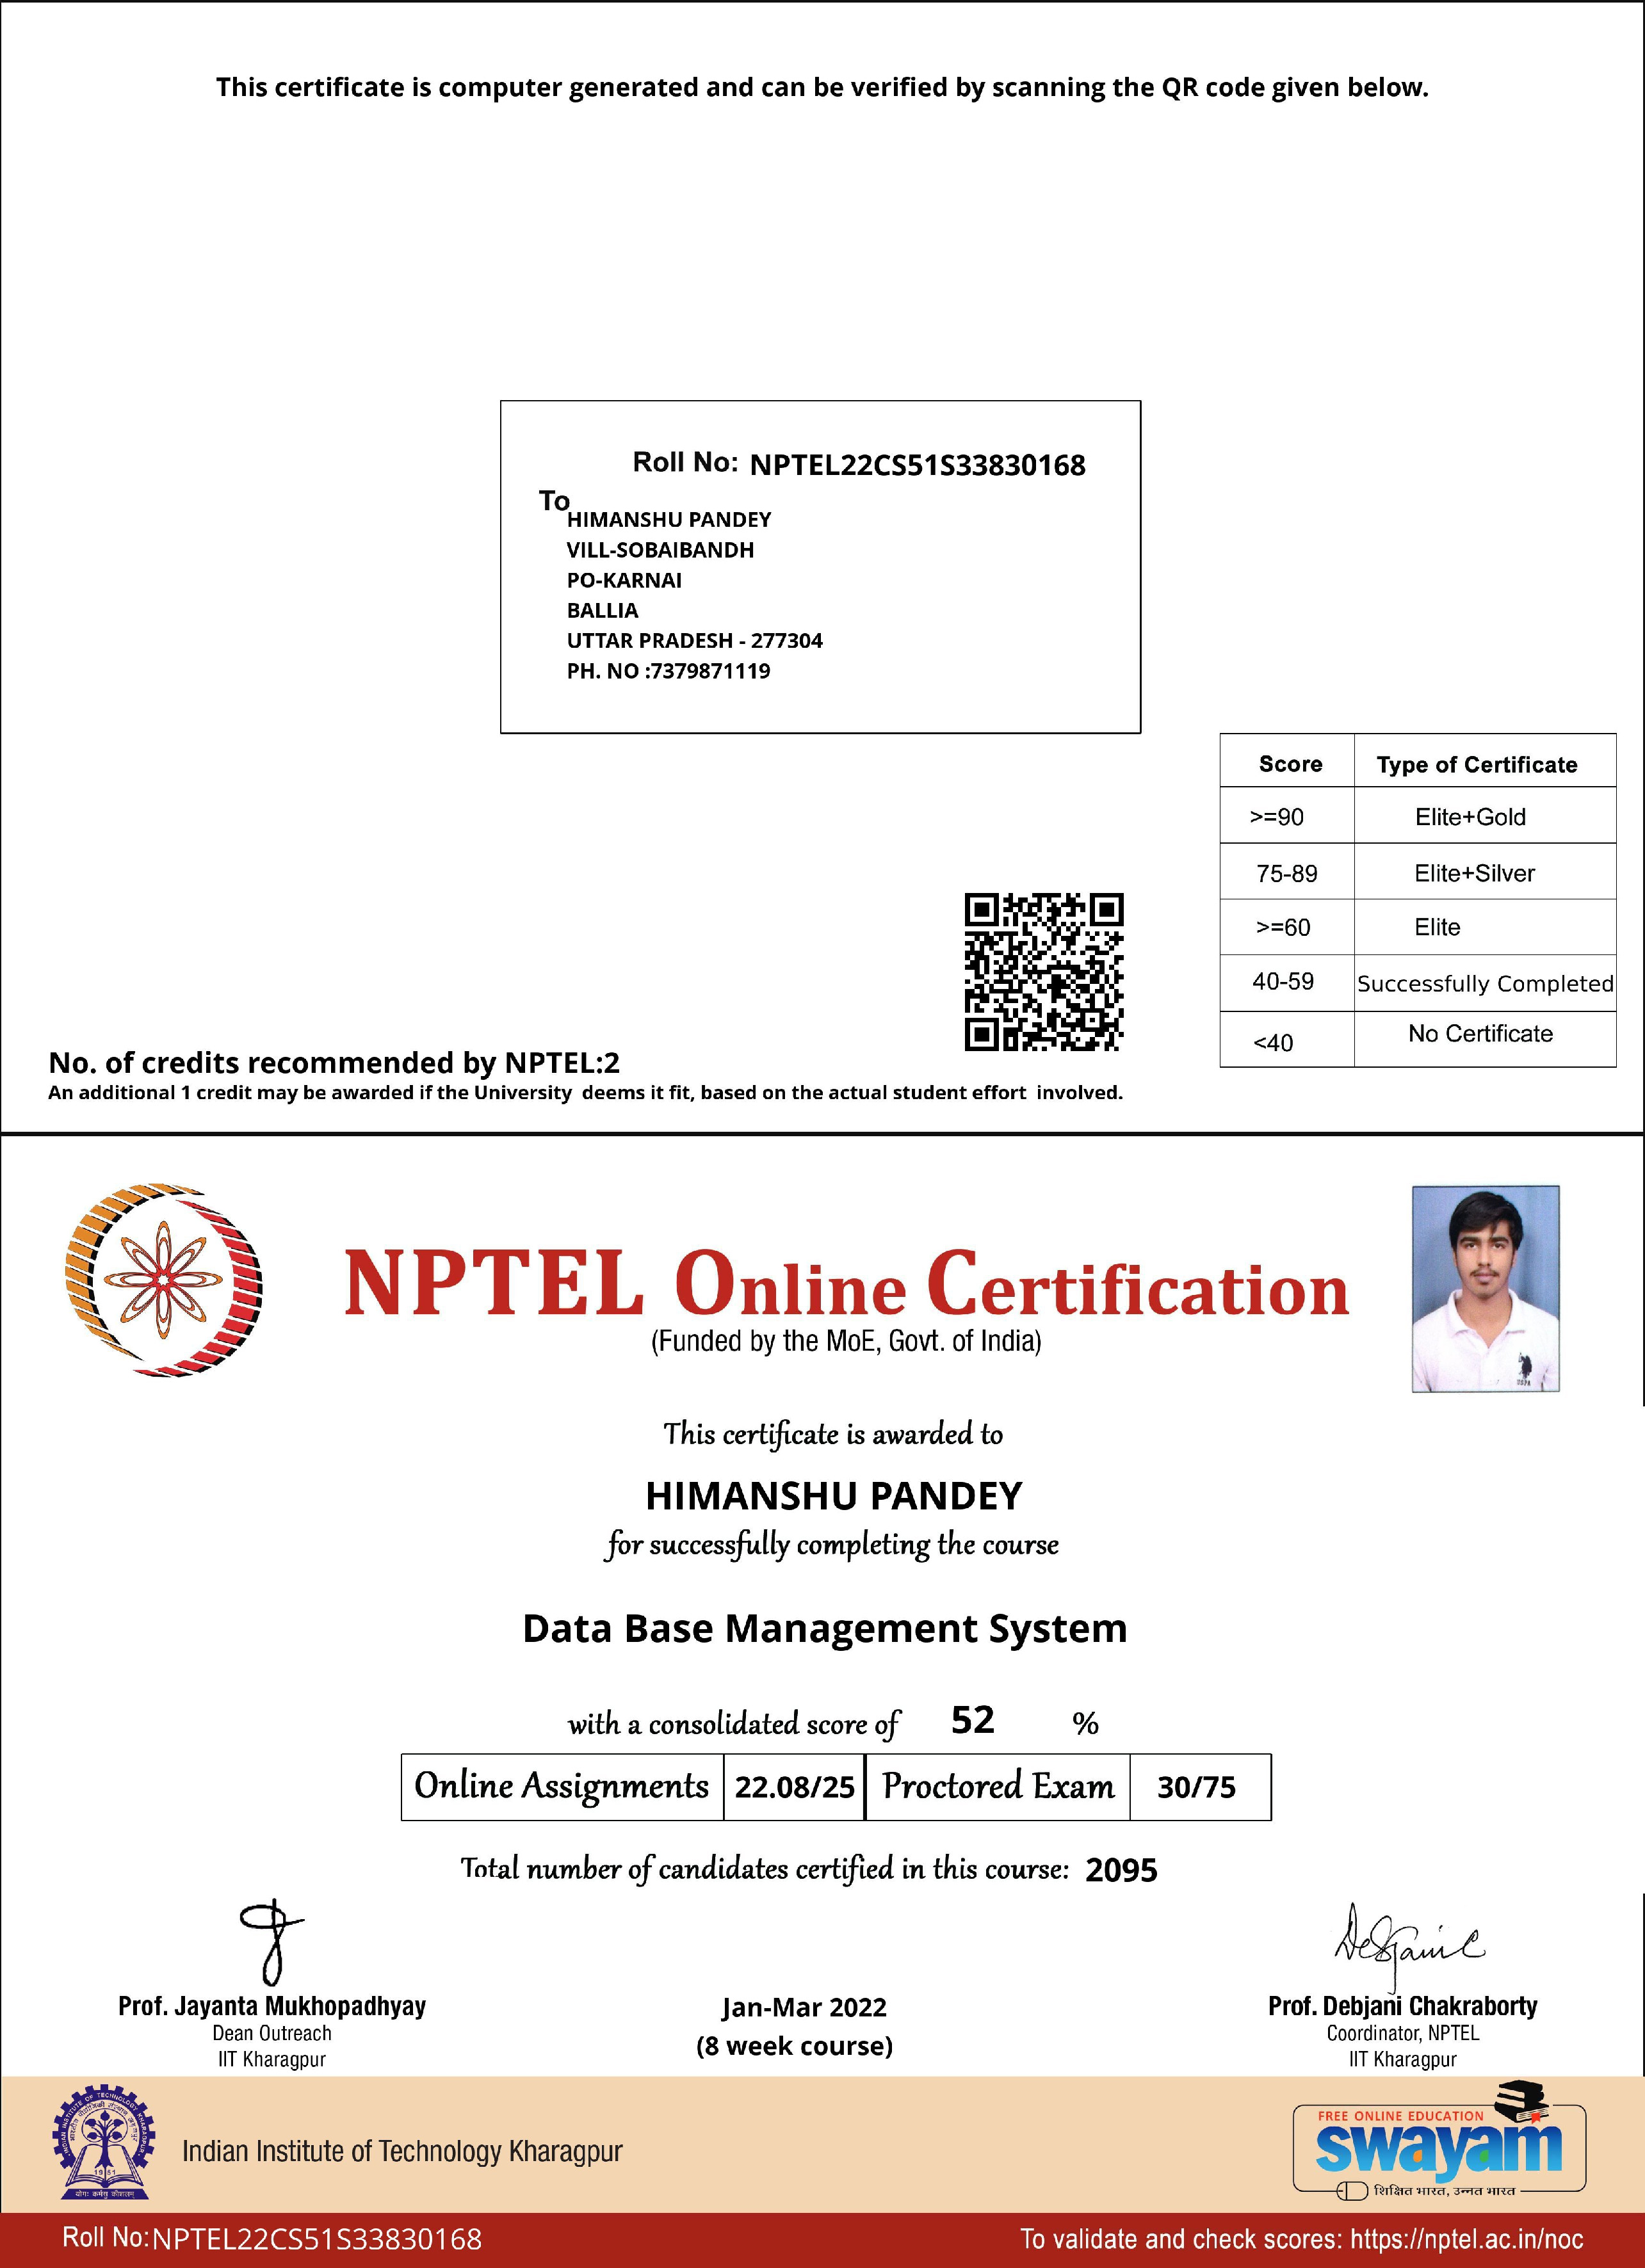
Task: Click the candidate's passport photo
Action: (1485, 1289)
